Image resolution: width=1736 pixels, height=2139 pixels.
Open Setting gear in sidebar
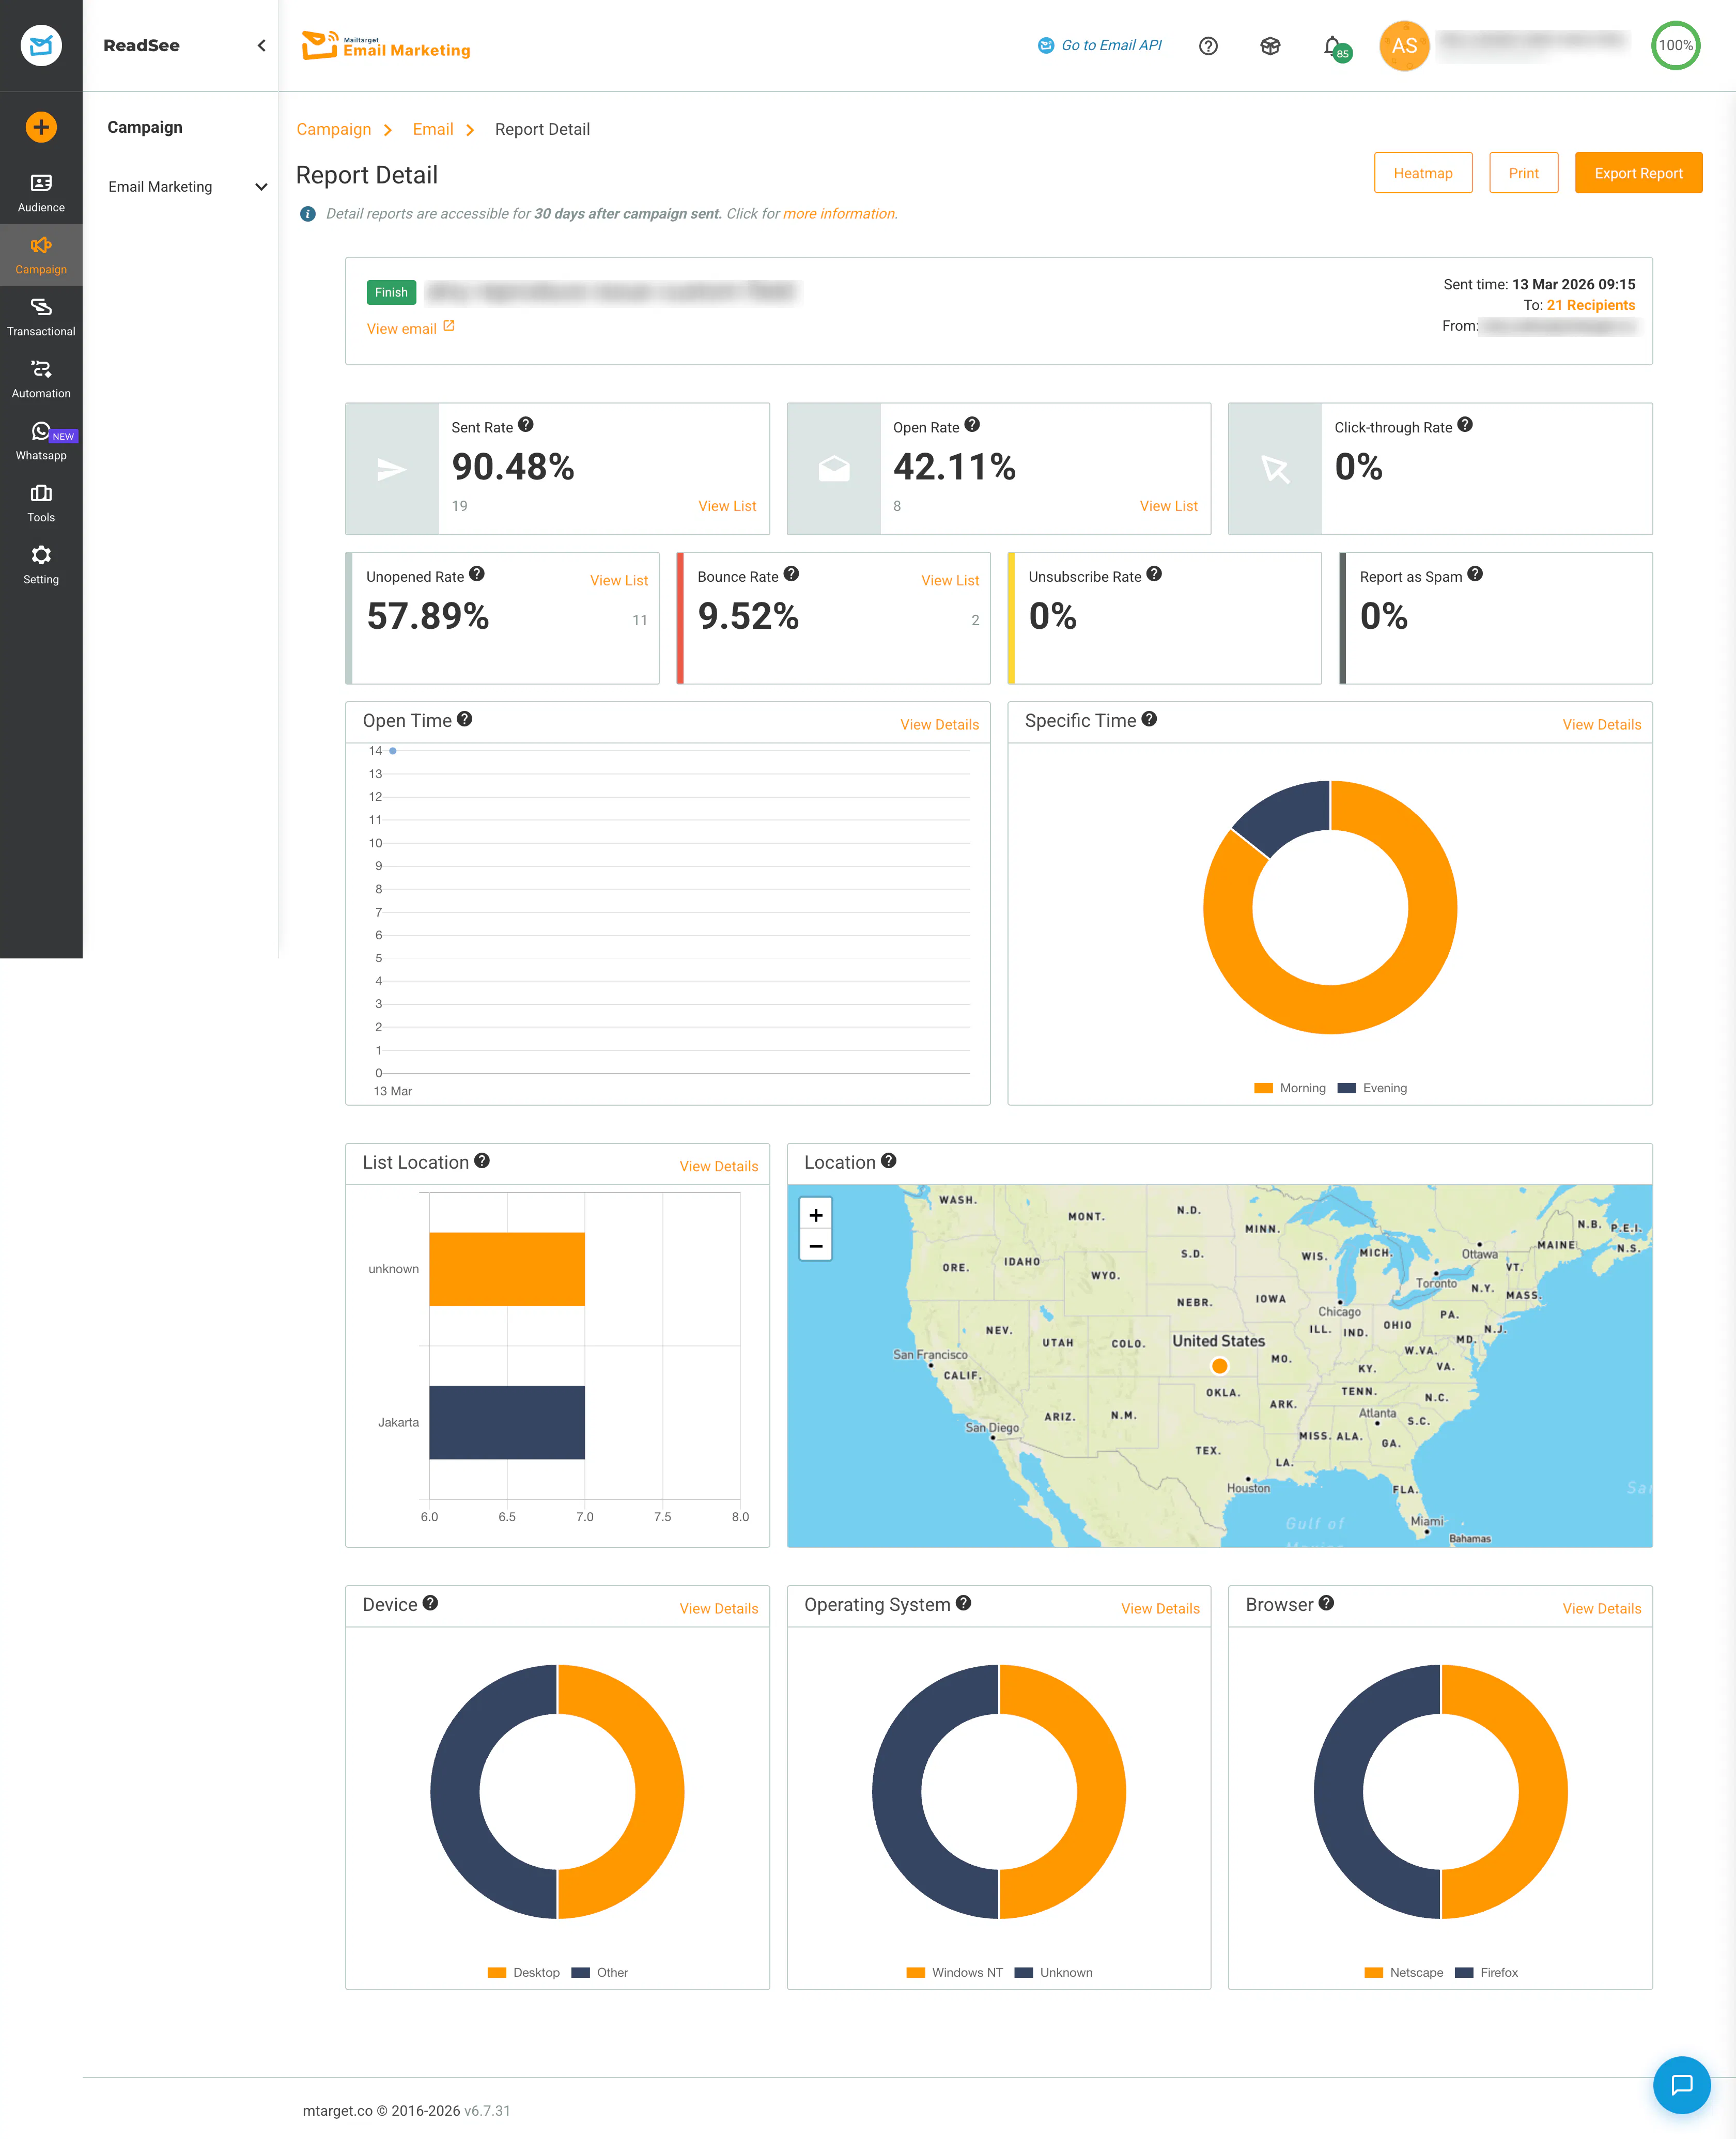[x=41, y=565]
